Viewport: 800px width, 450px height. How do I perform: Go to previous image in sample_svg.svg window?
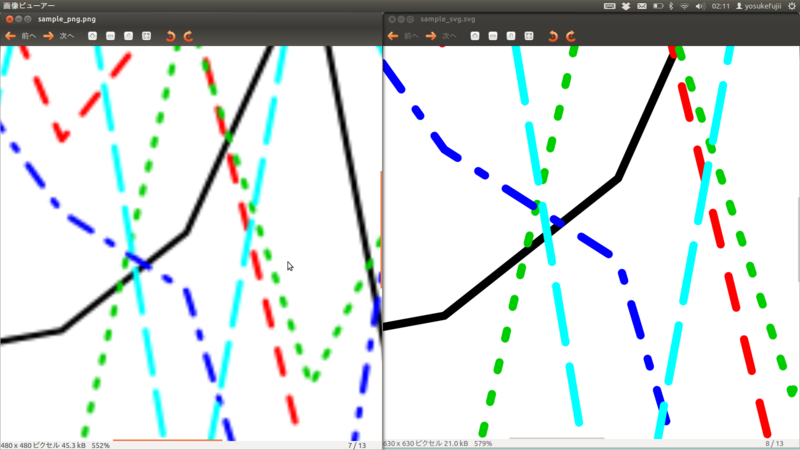pyautogui.click(x=393, y=36)
